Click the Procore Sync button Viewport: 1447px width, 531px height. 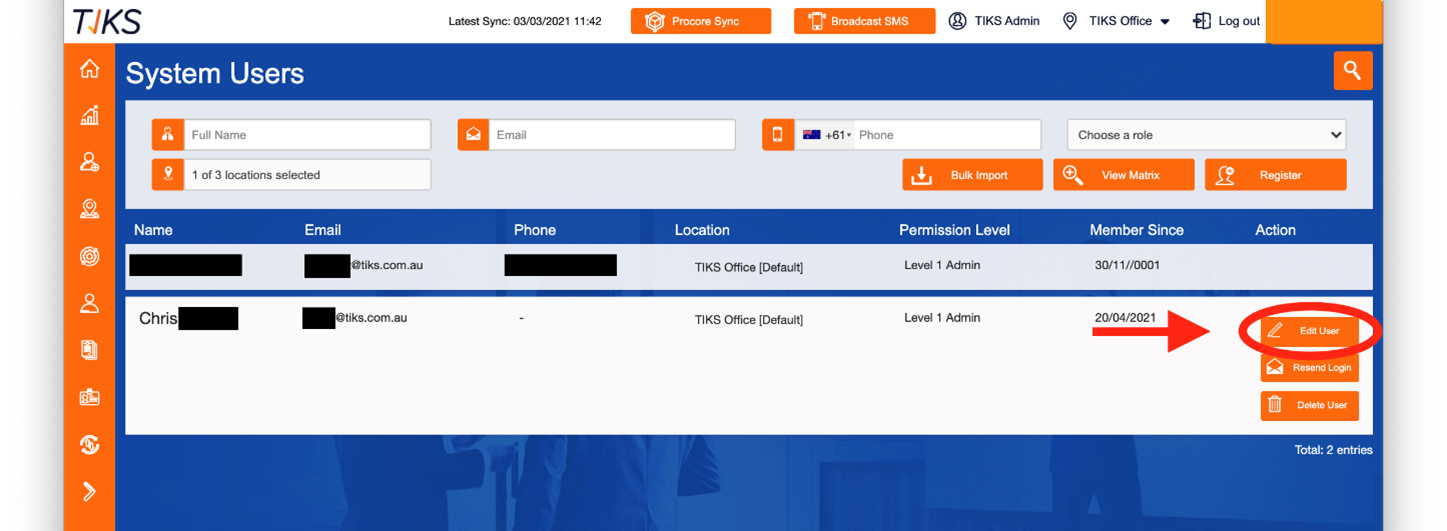coord(701,21)
